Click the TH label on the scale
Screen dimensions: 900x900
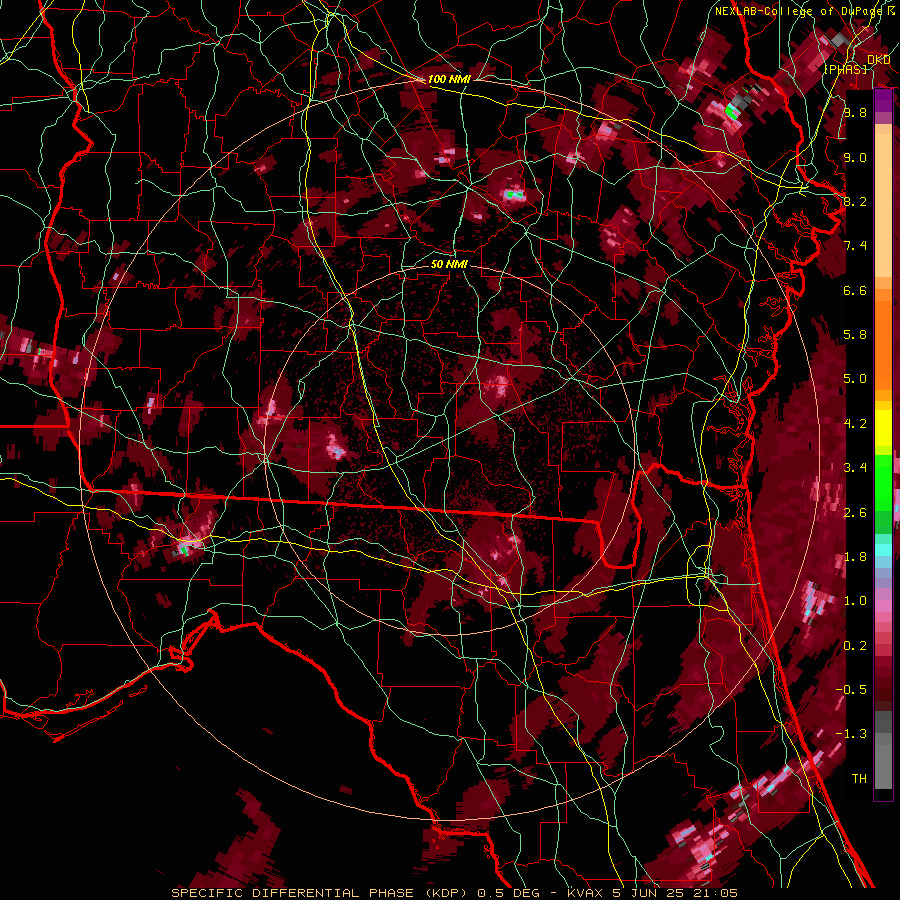859,779
